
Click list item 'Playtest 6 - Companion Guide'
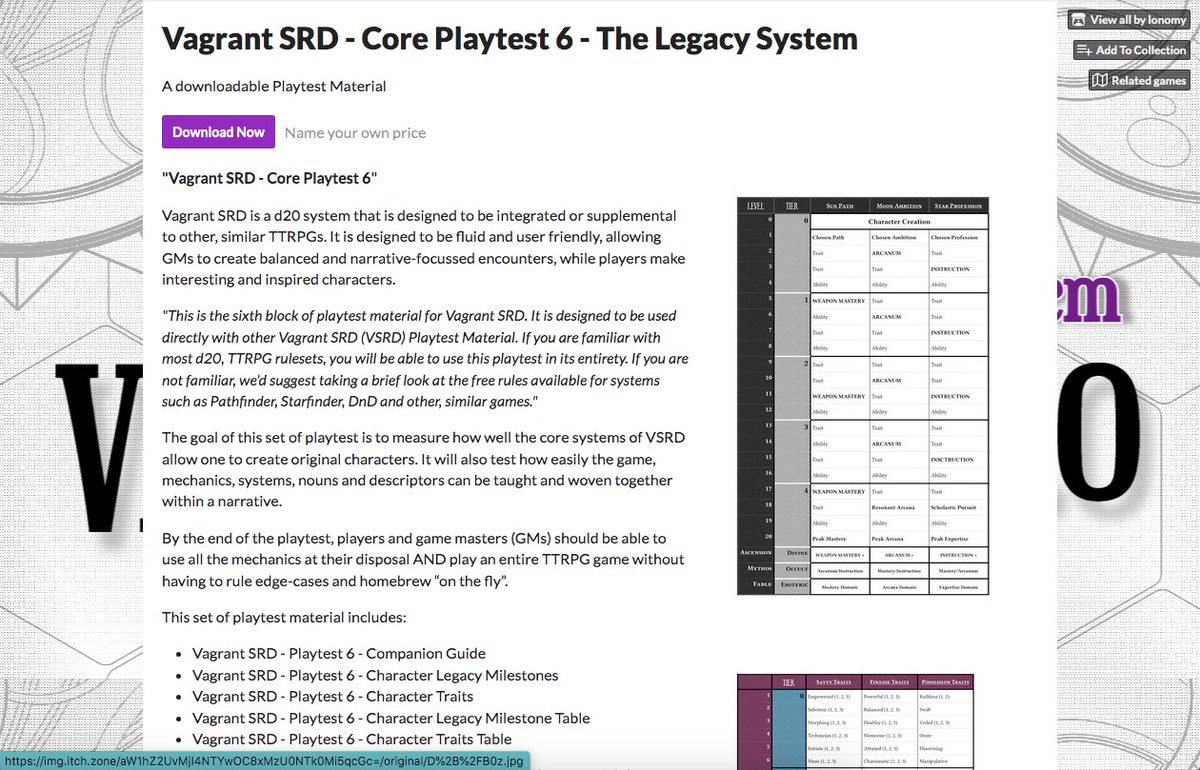339,654
